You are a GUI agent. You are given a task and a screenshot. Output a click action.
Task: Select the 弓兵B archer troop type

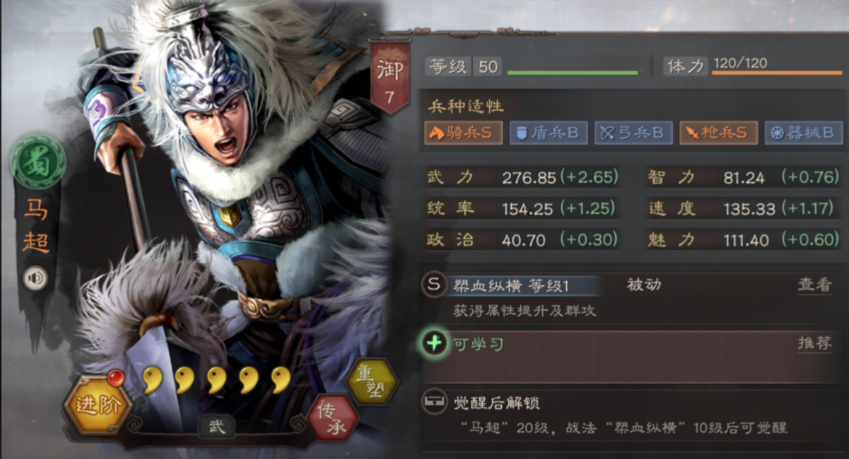coord(634,133)
